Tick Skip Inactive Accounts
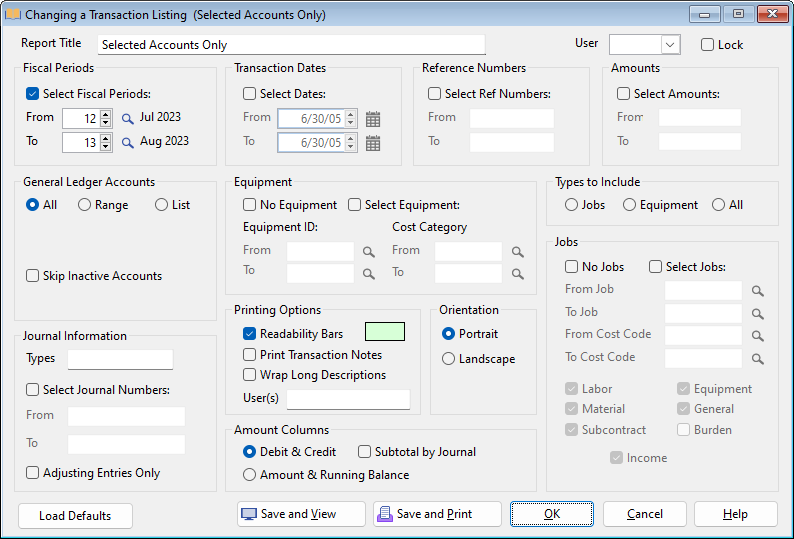 click(x=33, y=276)
